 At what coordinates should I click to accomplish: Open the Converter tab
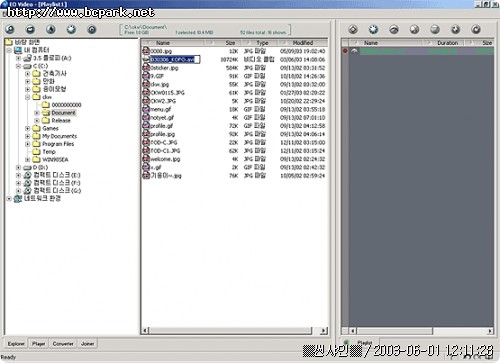[63, 344]
